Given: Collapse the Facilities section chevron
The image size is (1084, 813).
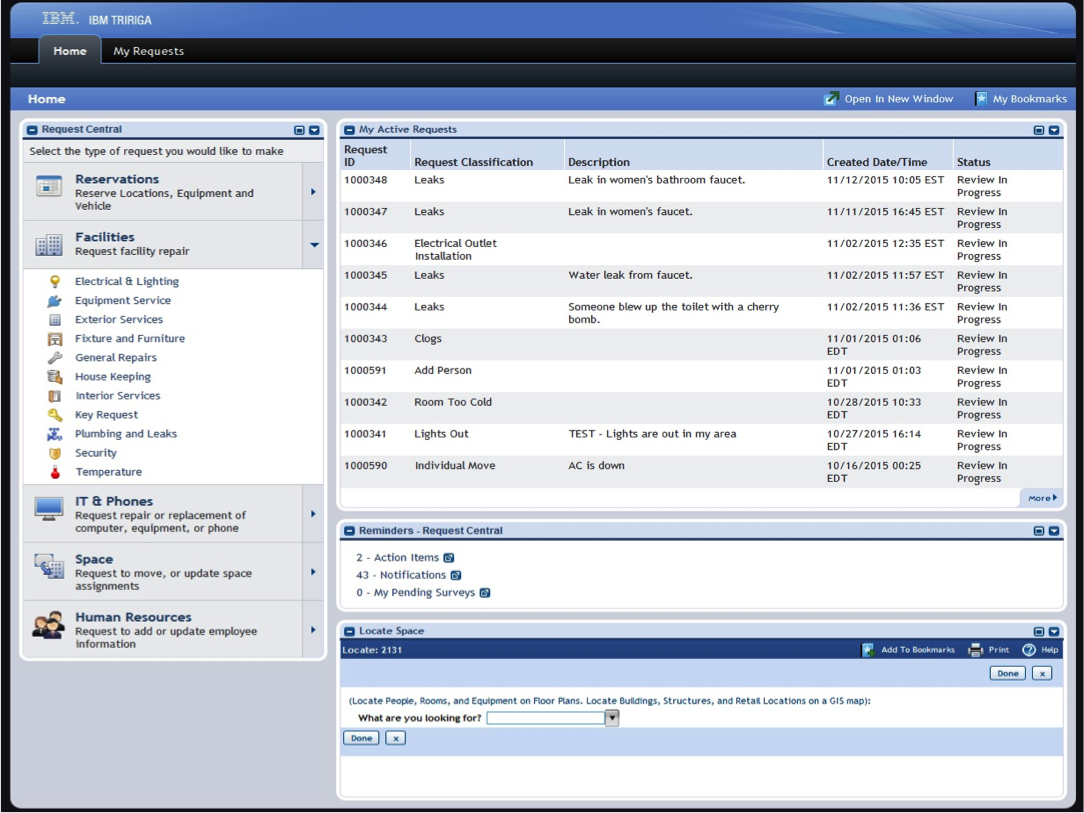Looking at the screenshot, I should [313, 243].
